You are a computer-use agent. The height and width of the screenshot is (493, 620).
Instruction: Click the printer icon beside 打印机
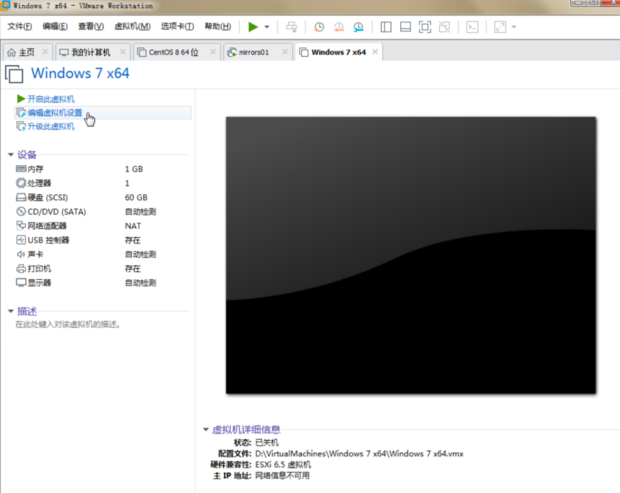(x=21, y=268)
